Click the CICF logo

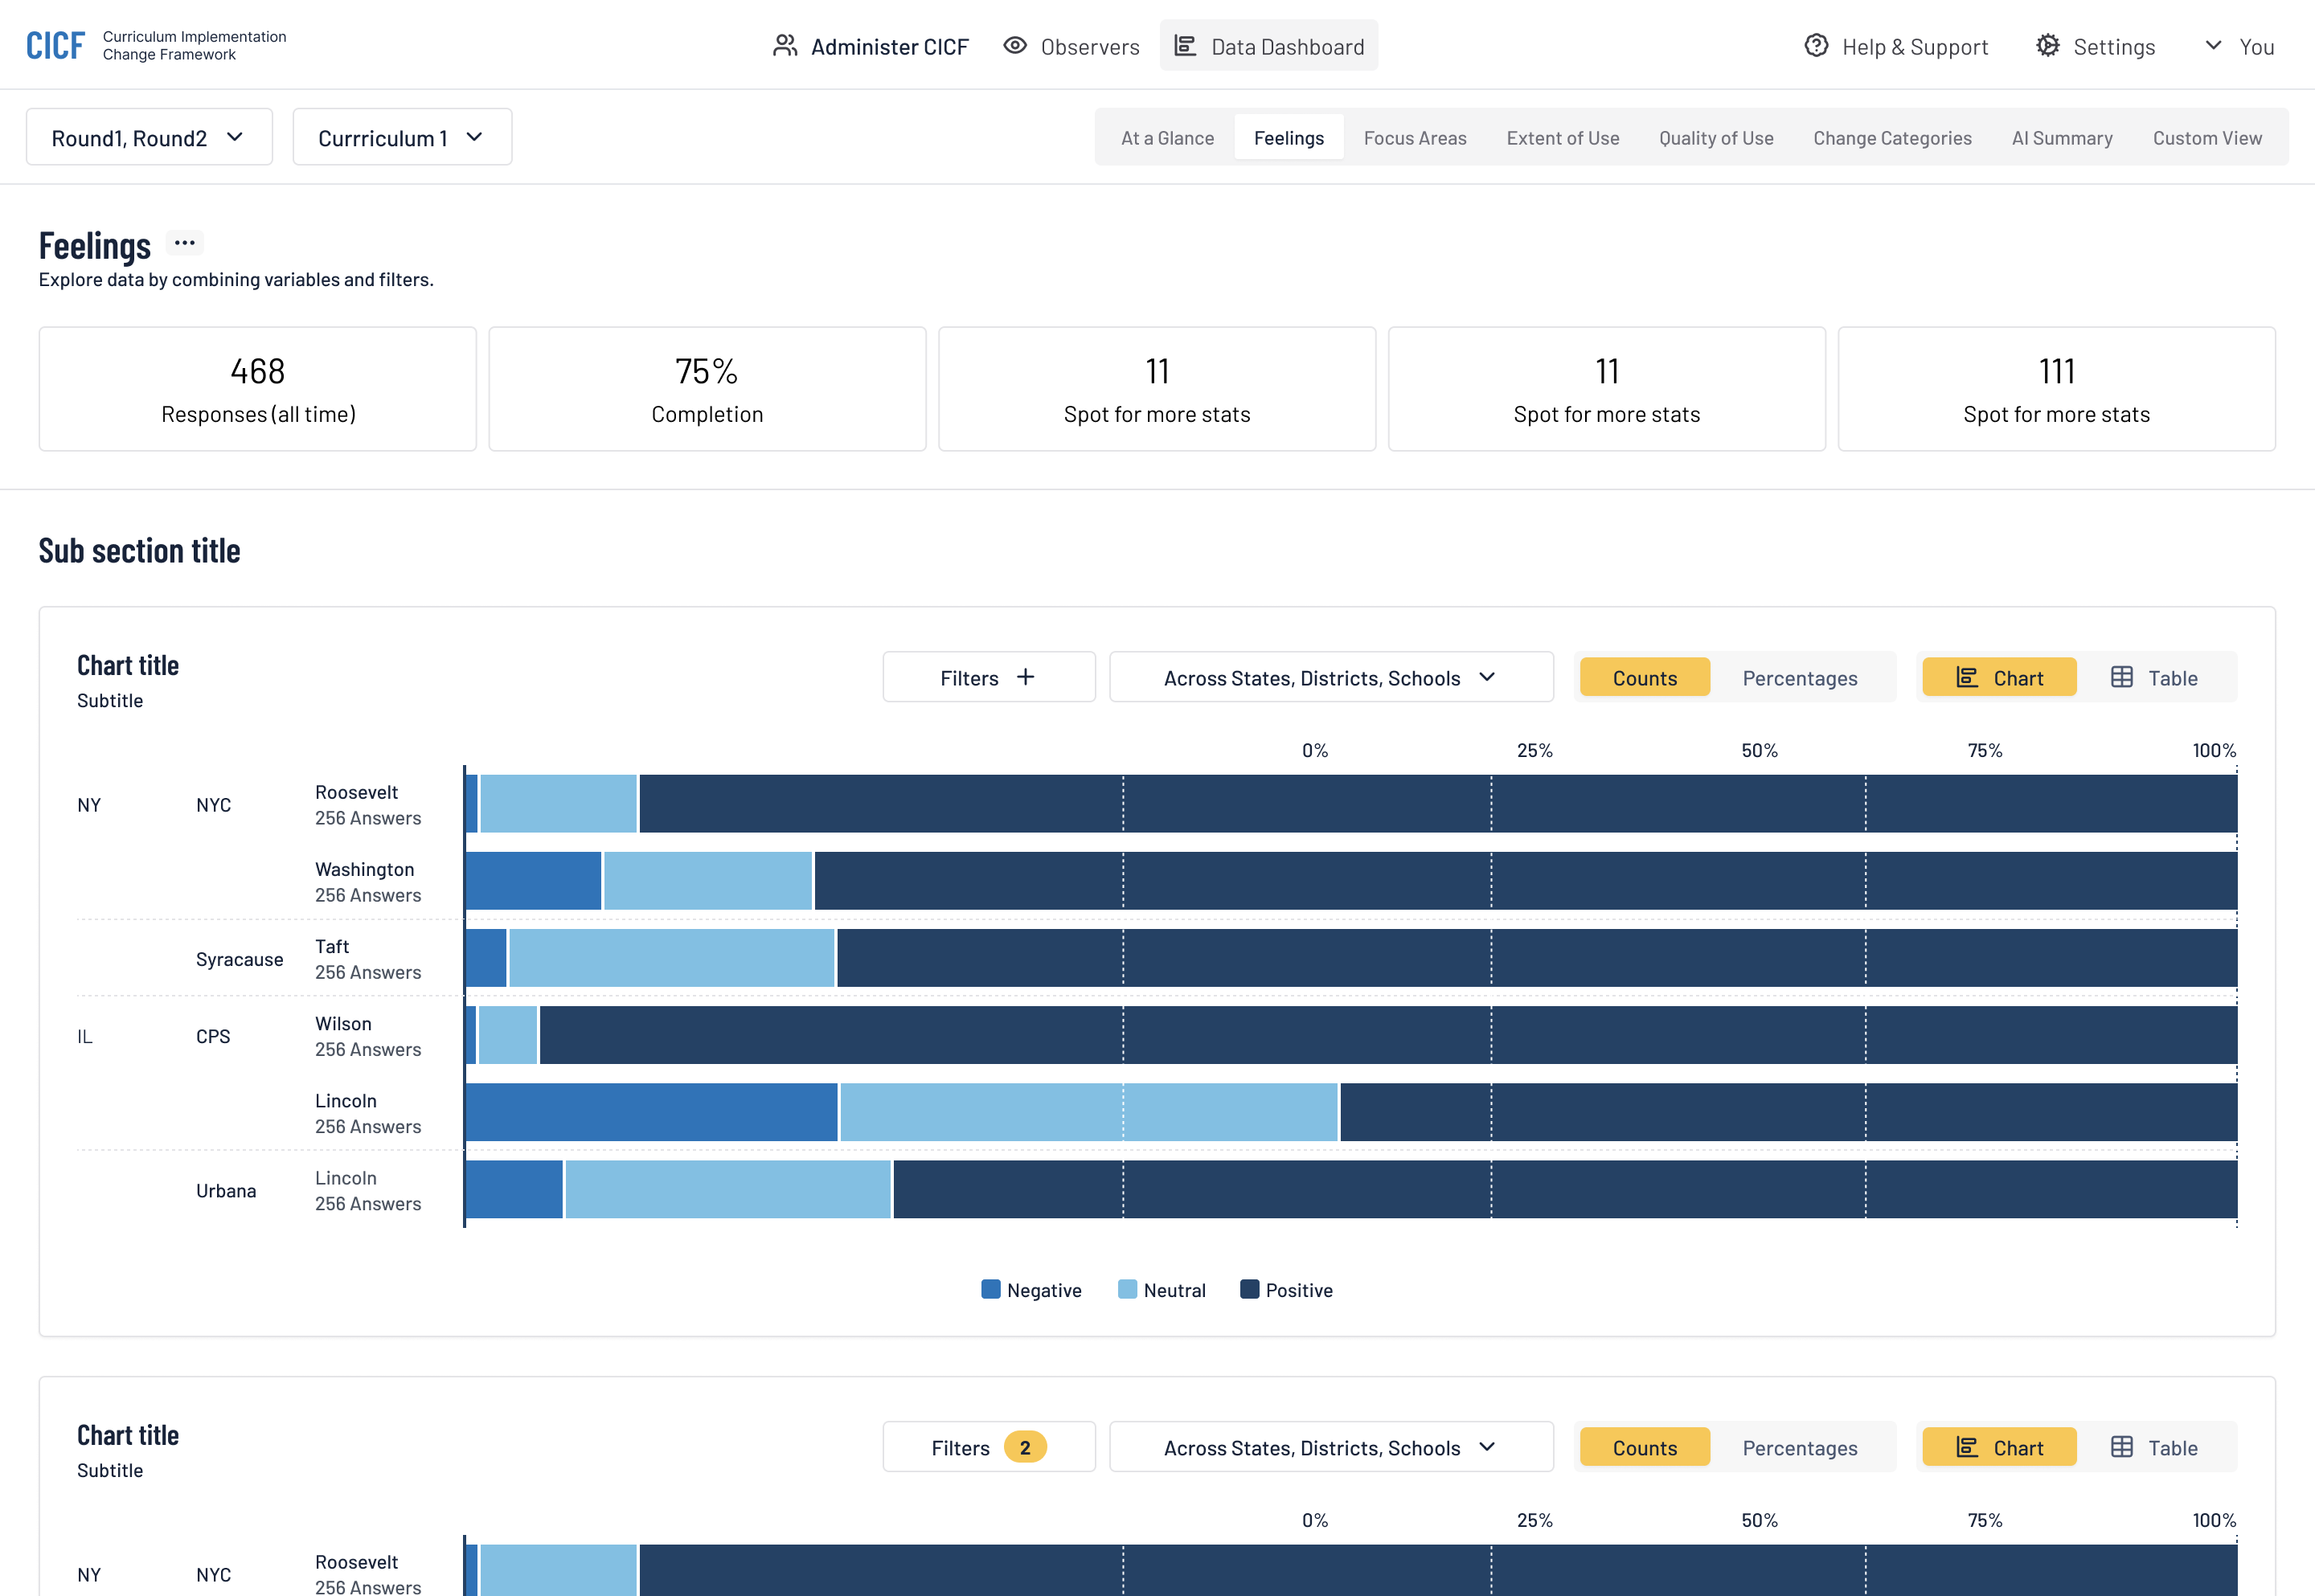tap(55, 46)
